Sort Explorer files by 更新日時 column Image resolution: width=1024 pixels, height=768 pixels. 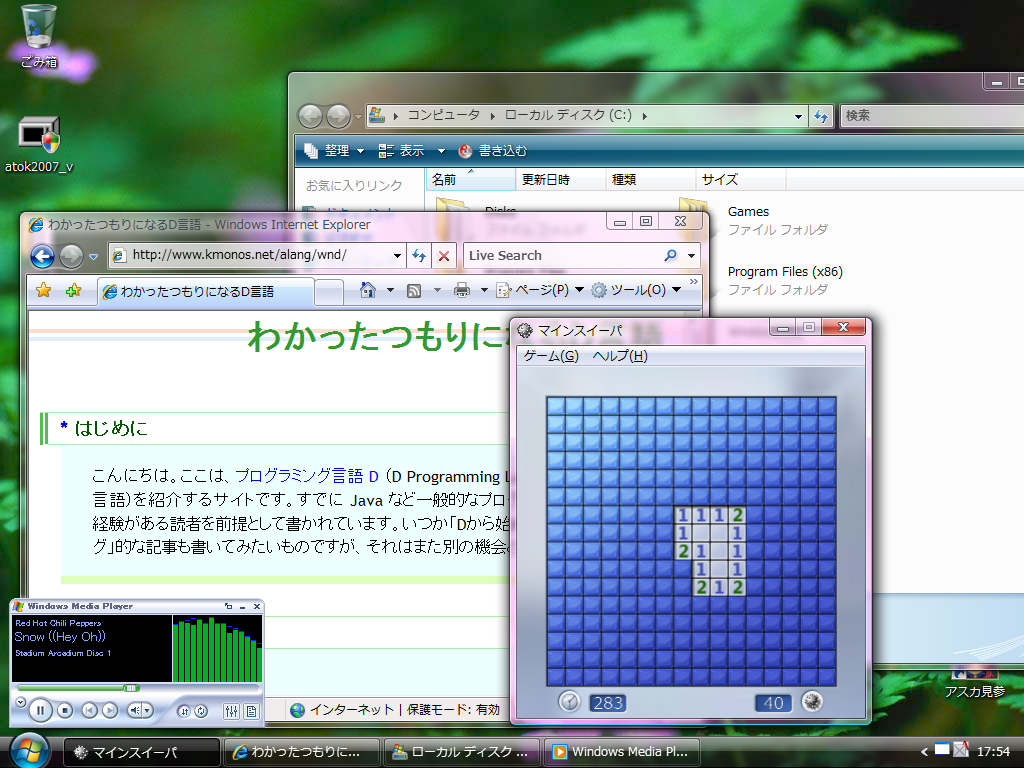[x=561, y=180]
